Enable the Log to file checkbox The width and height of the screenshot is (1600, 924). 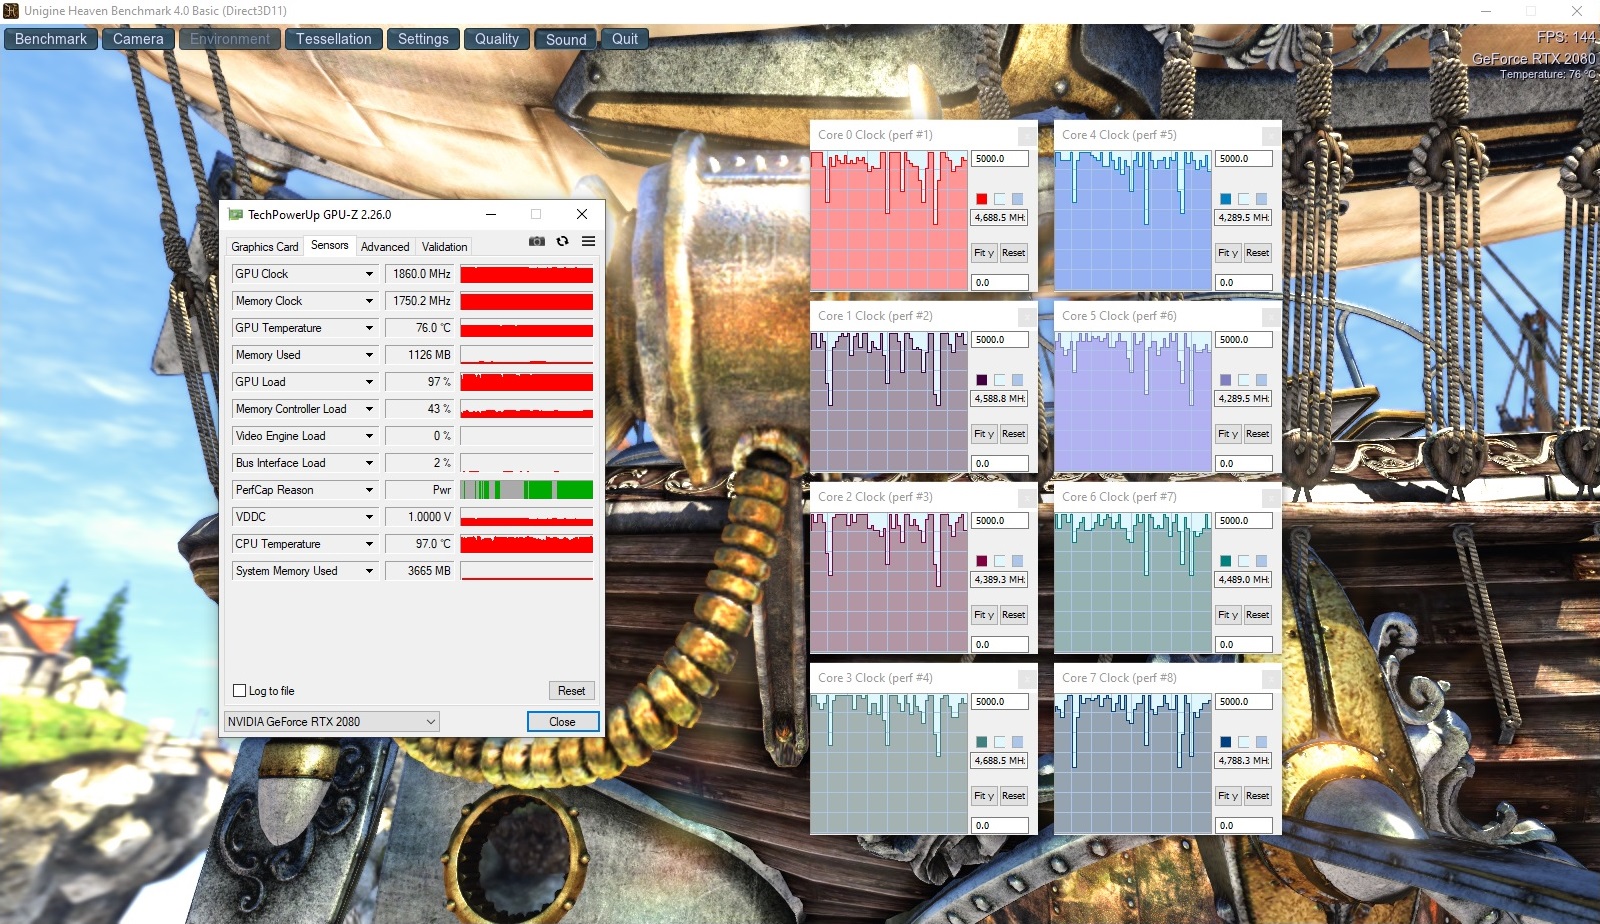[239, 691]
